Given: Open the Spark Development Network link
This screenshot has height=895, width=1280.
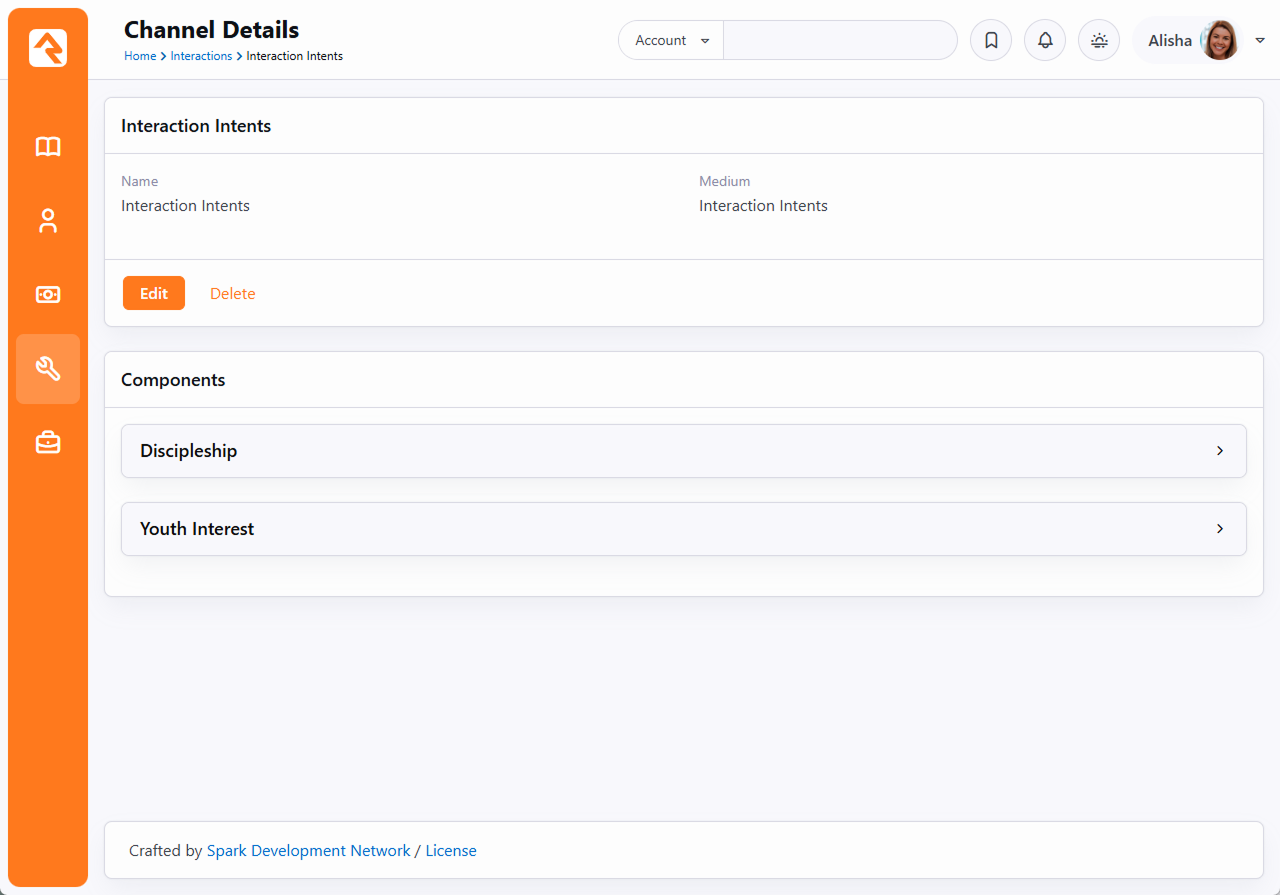Looking at the screenshot, I should click(x=308, y=851).
